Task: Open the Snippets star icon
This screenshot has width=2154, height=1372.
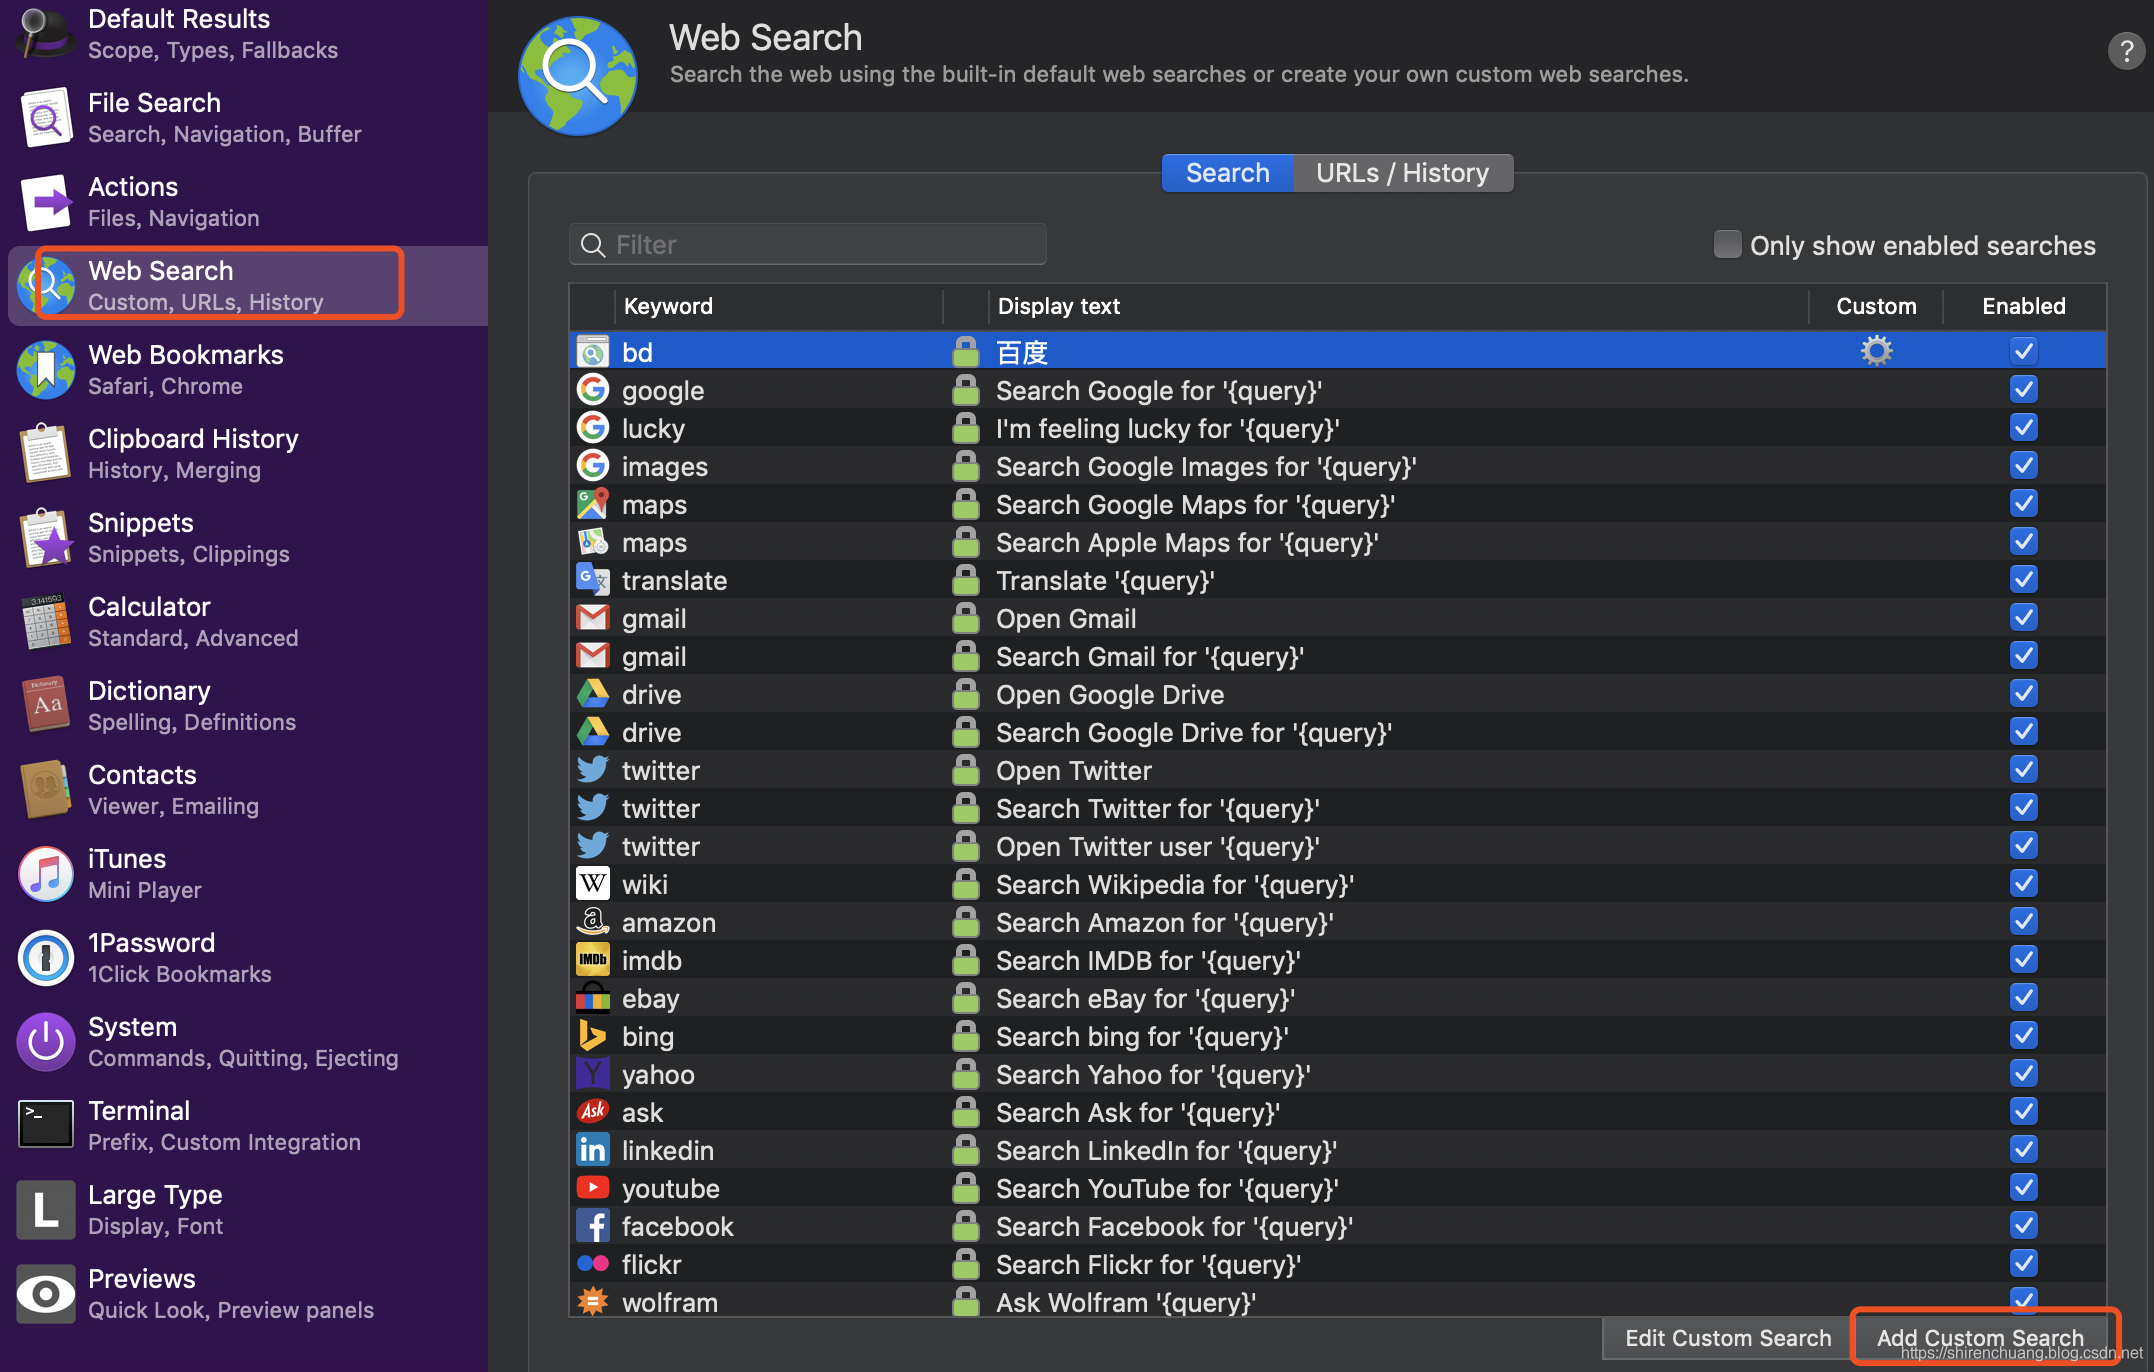Action: tap(45, 538)
